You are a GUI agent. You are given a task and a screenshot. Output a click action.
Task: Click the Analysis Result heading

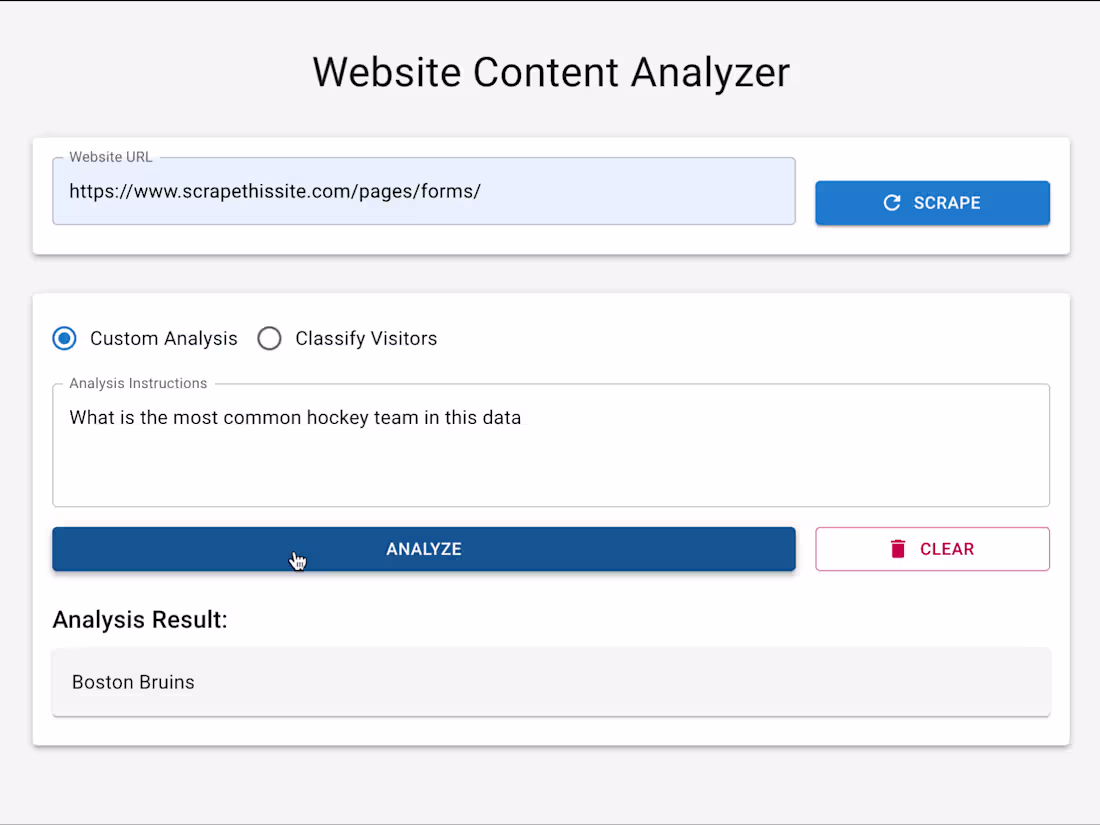[140, 619]
